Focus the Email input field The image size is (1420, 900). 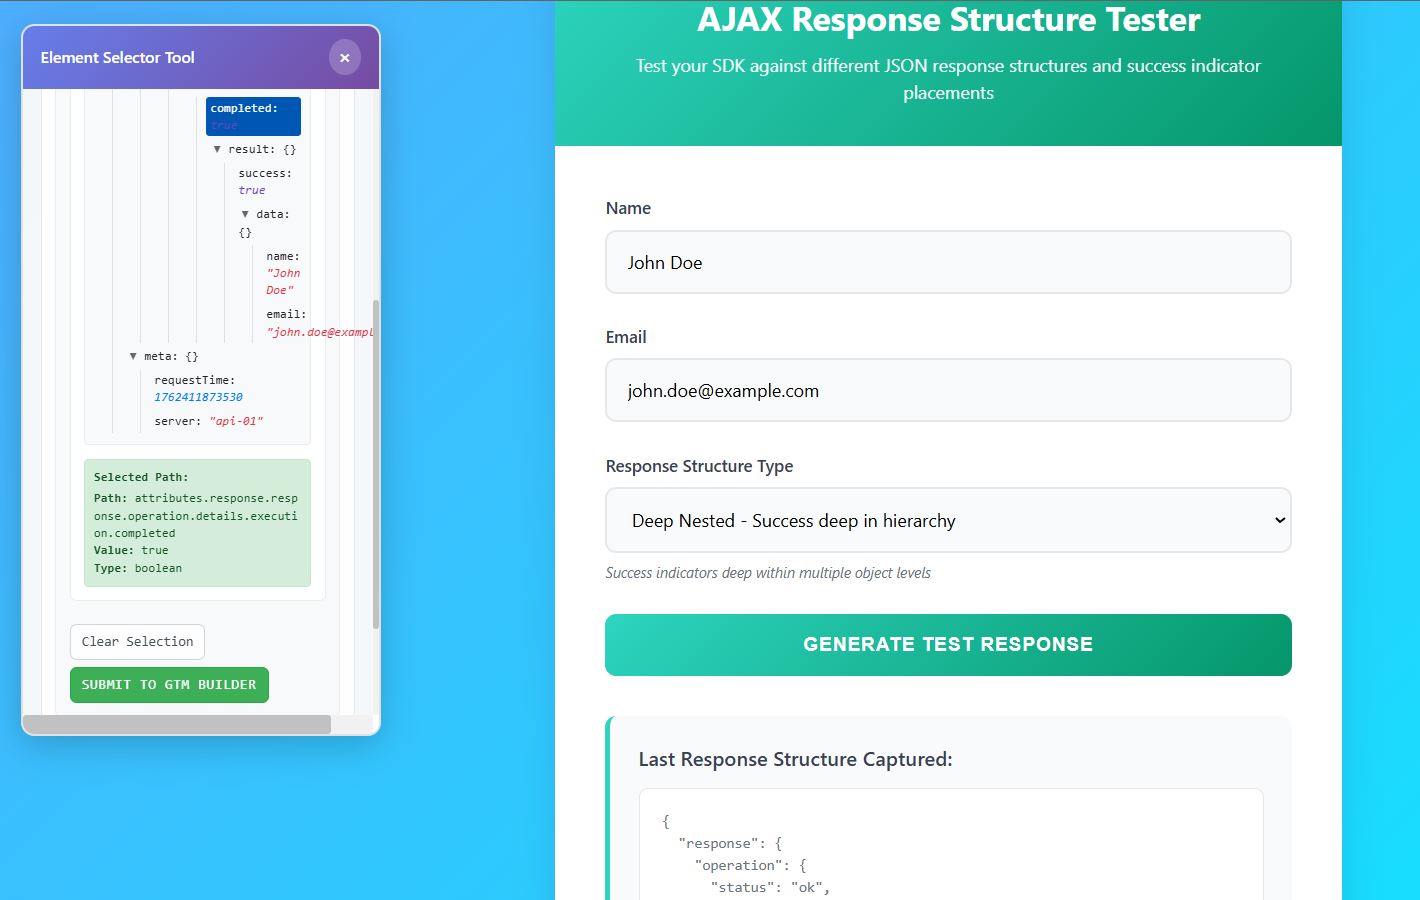click(x=948, y=390)
